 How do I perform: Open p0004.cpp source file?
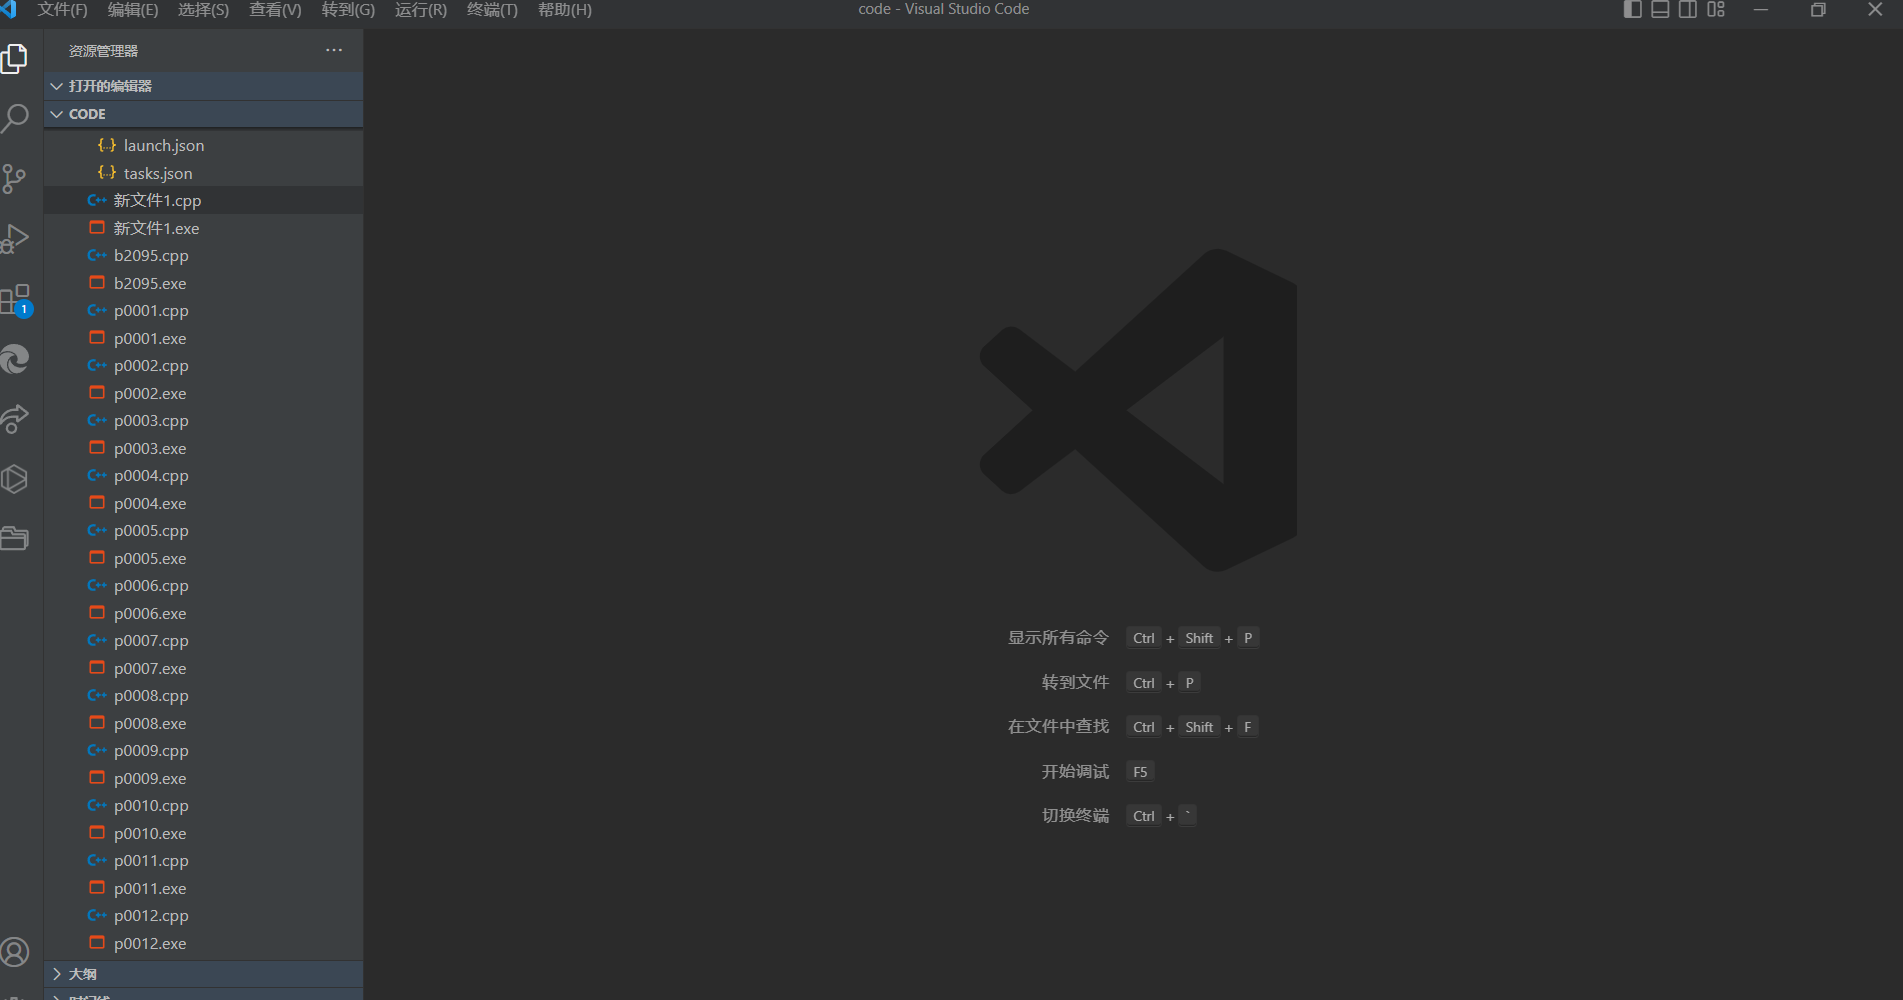[204, 475]
